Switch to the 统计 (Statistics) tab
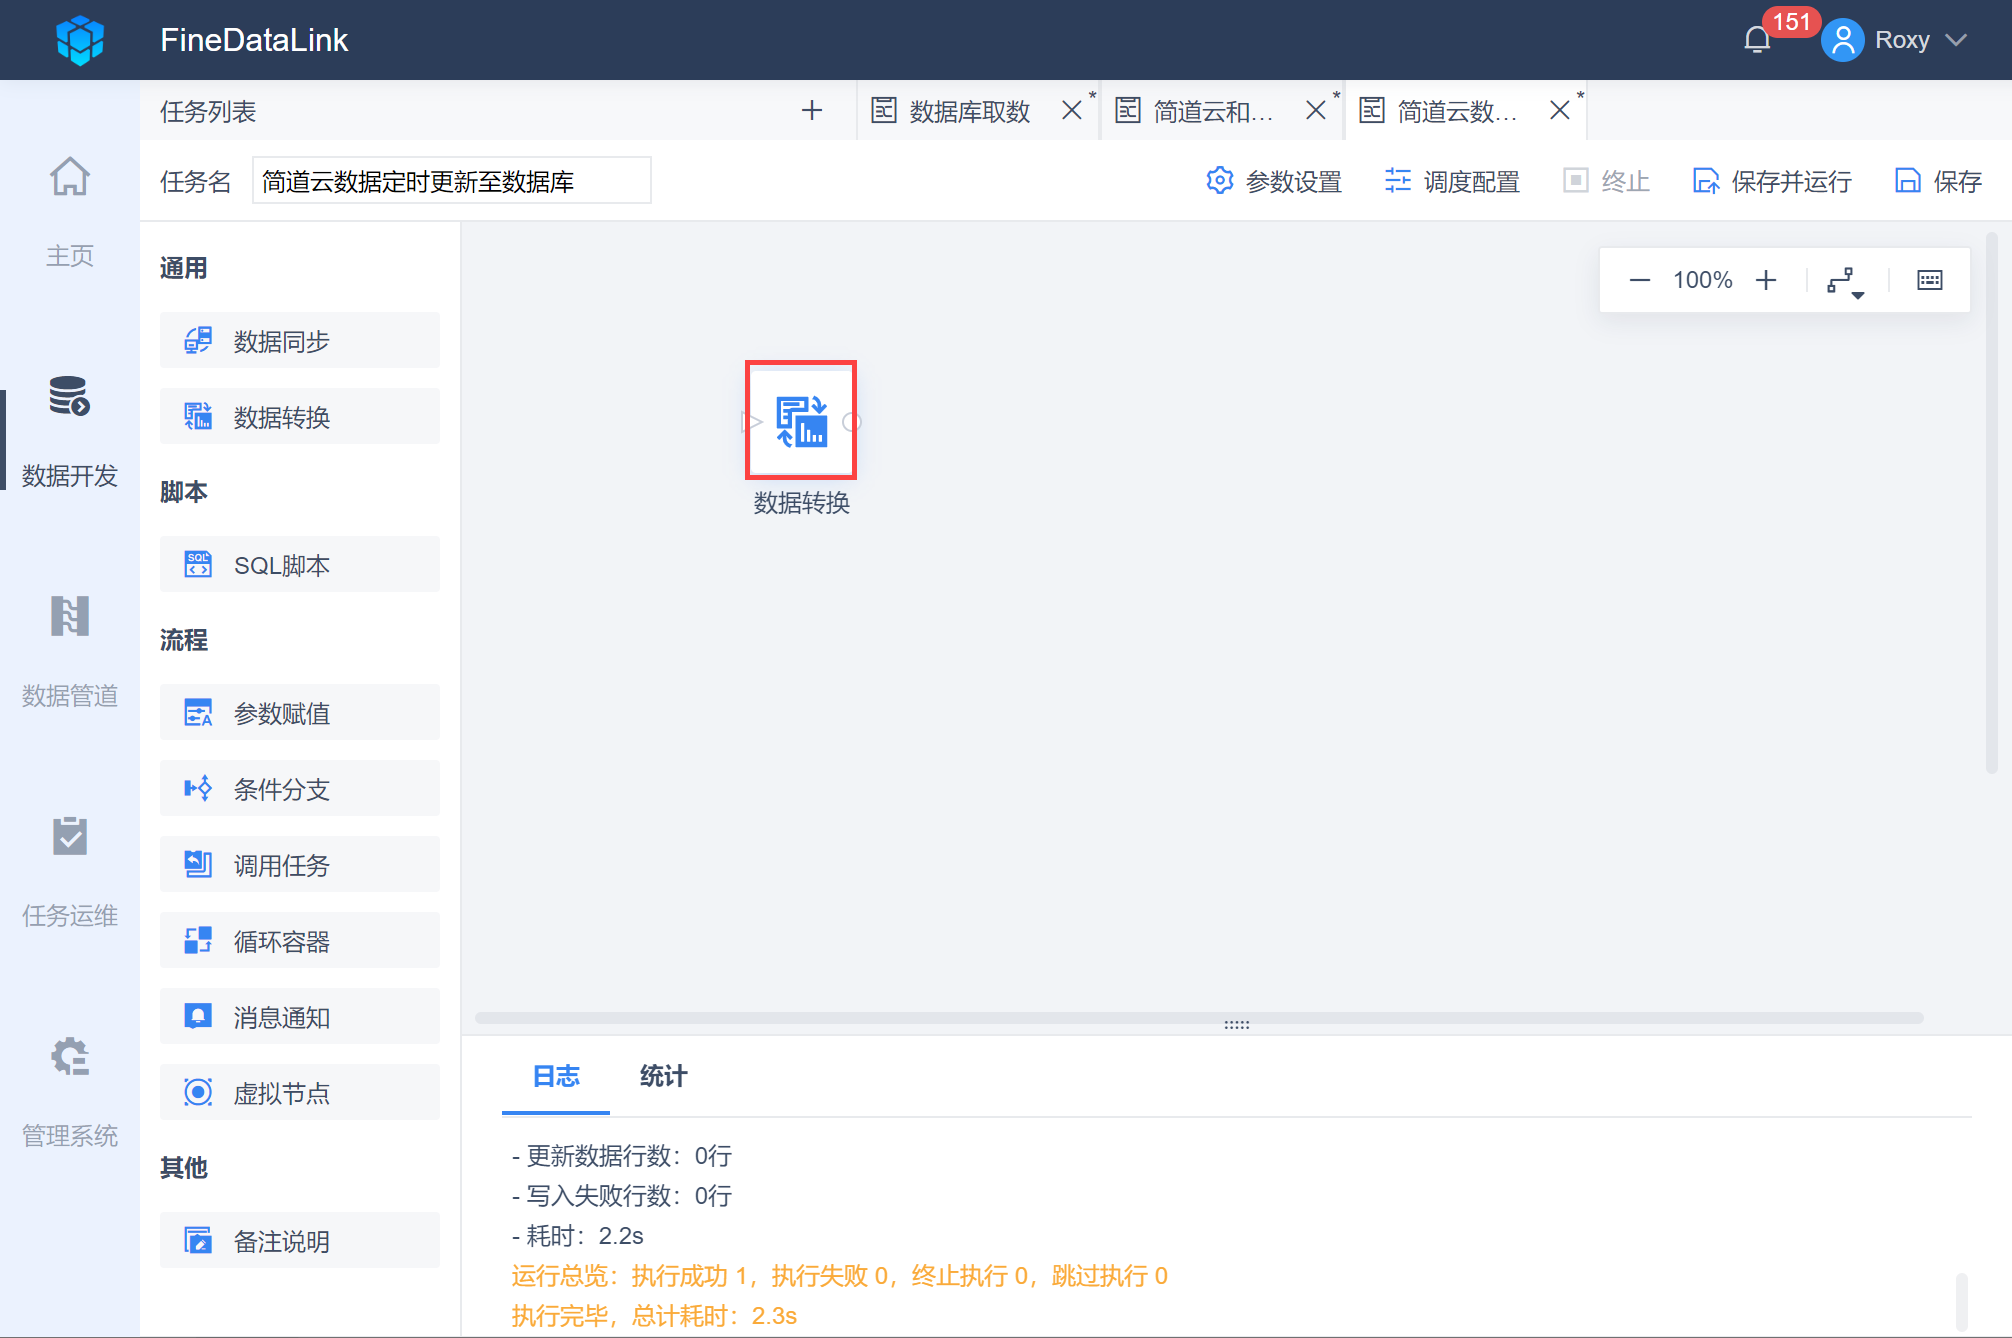The height and width of the screenshot is (1338, 2012). pyautogui.click(x=662, y=1076)
